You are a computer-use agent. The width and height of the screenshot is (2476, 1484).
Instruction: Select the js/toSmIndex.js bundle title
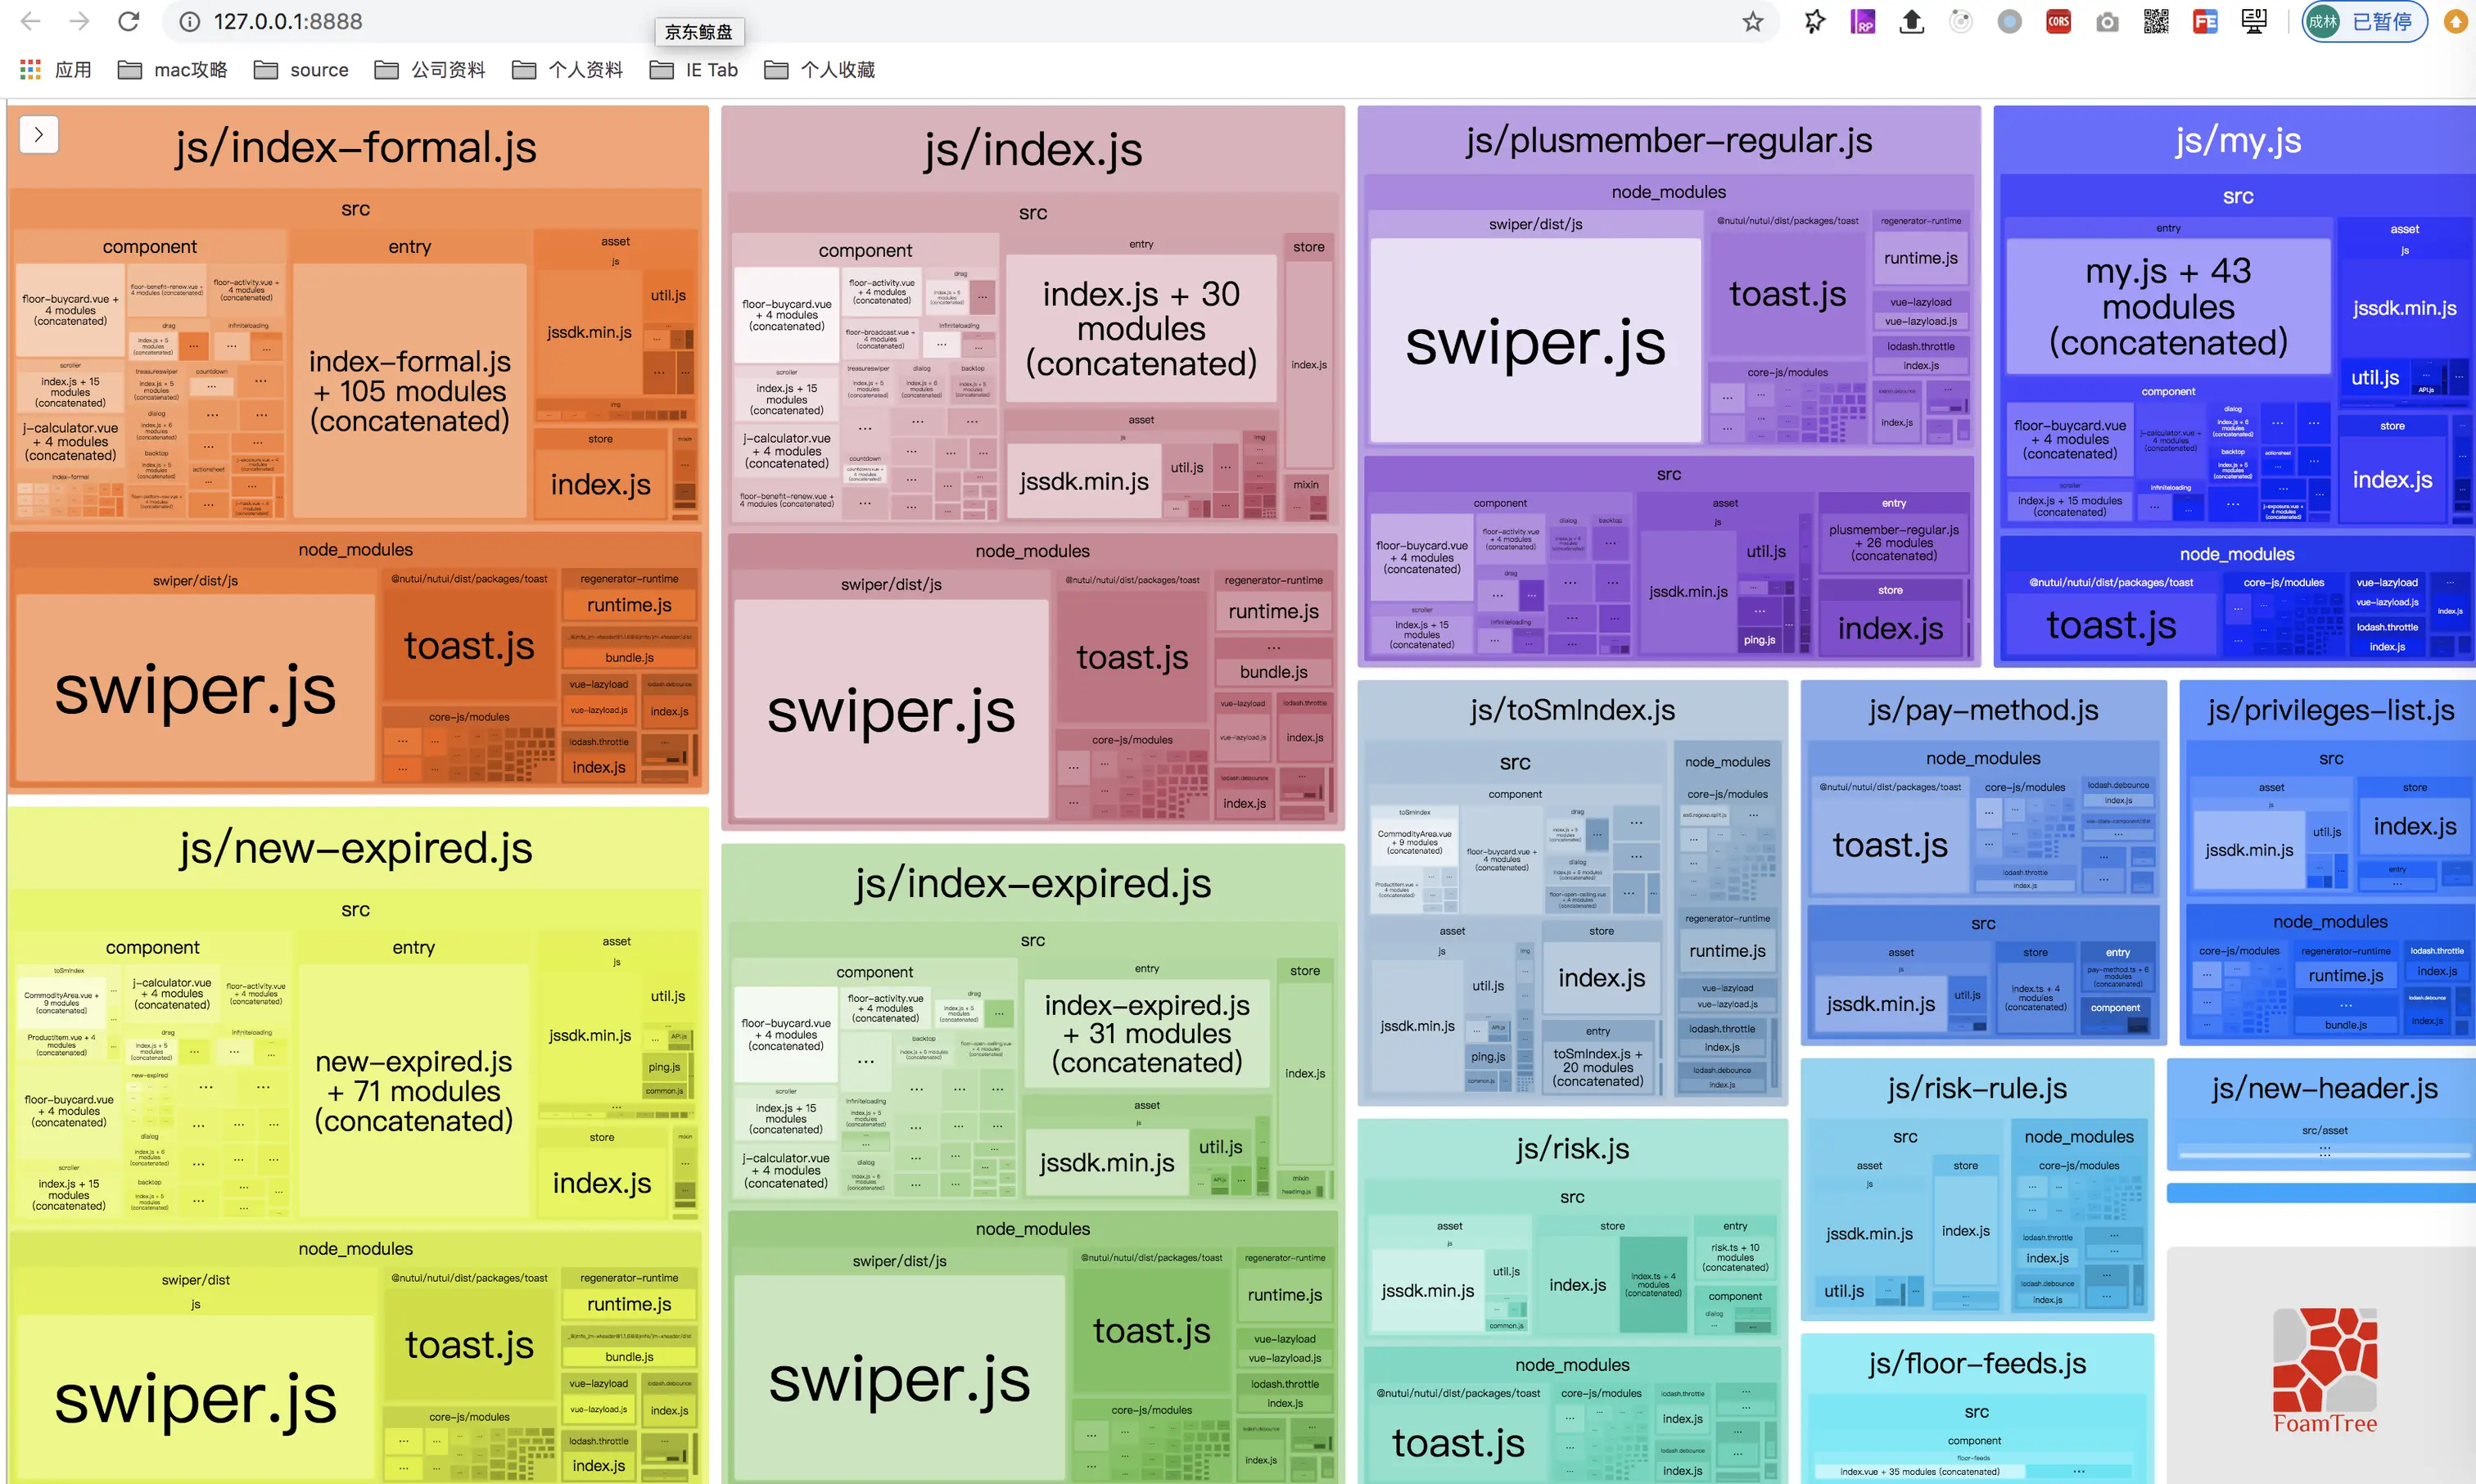coord(1572,710)
